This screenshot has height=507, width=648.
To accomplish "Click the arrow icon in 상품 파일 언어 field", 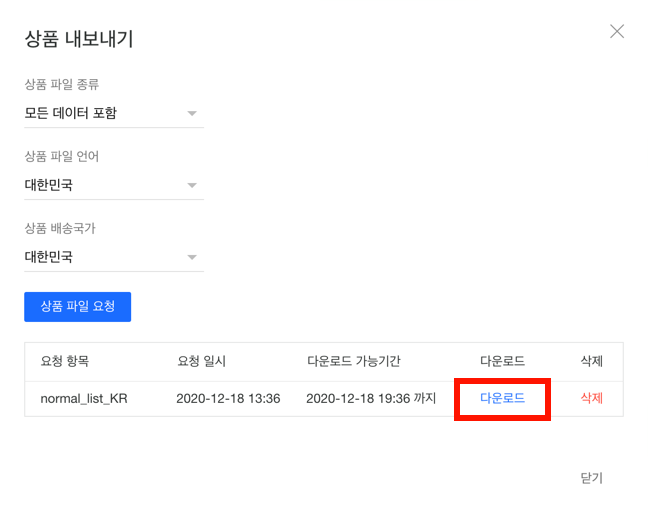I will point(192,186).
